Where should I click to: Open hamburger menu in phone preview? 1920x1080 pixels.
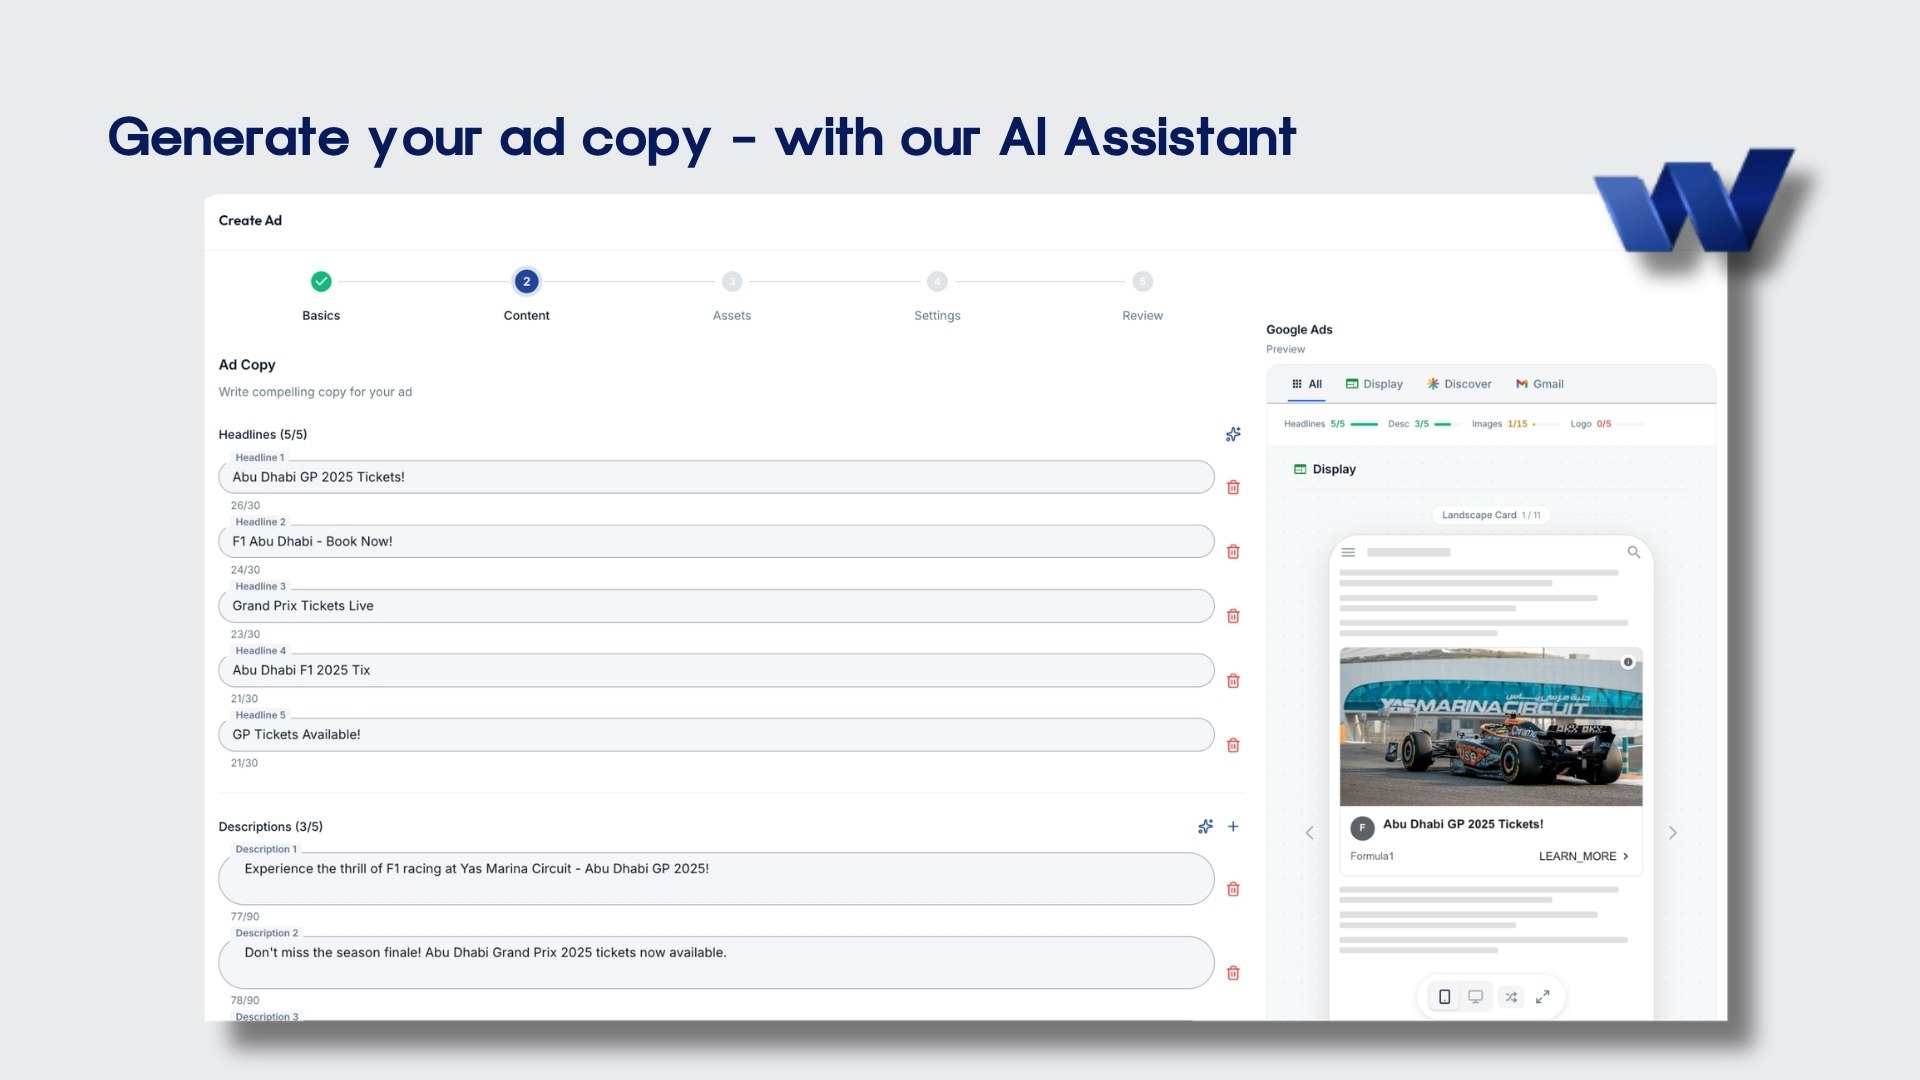point(1348,552)
